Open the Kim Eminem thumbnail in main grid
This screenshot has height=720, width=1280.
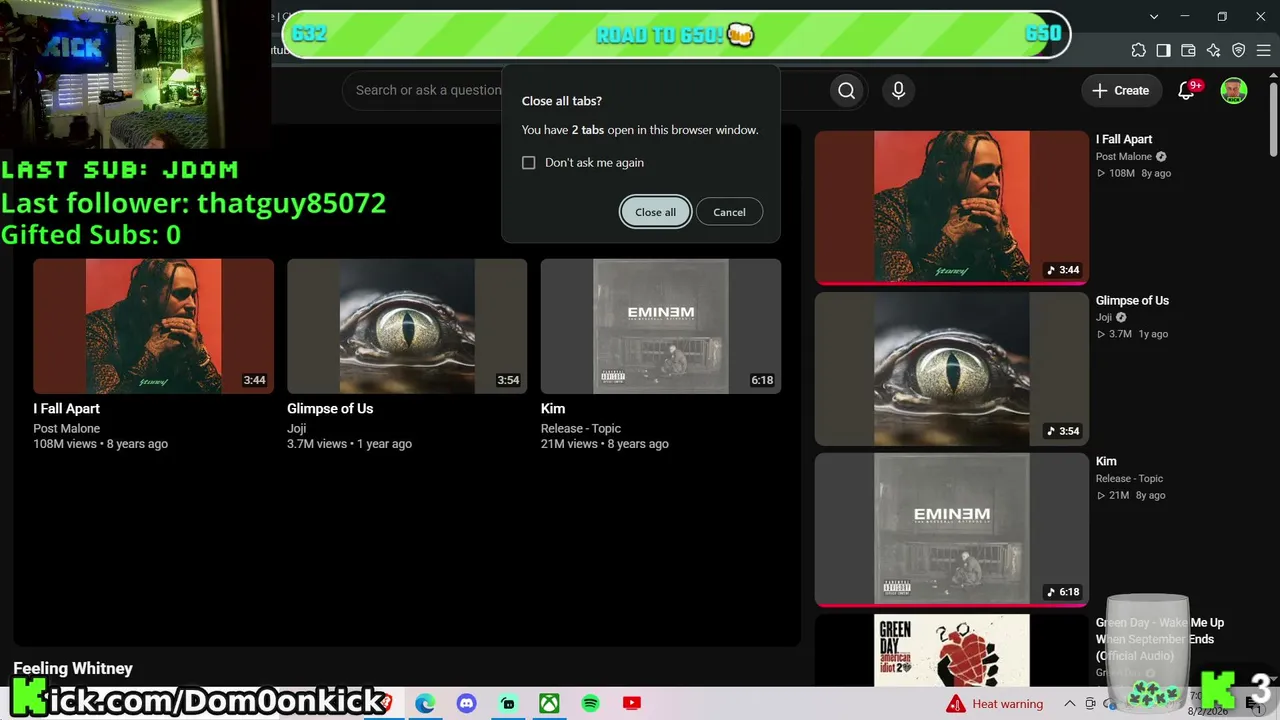661,326
